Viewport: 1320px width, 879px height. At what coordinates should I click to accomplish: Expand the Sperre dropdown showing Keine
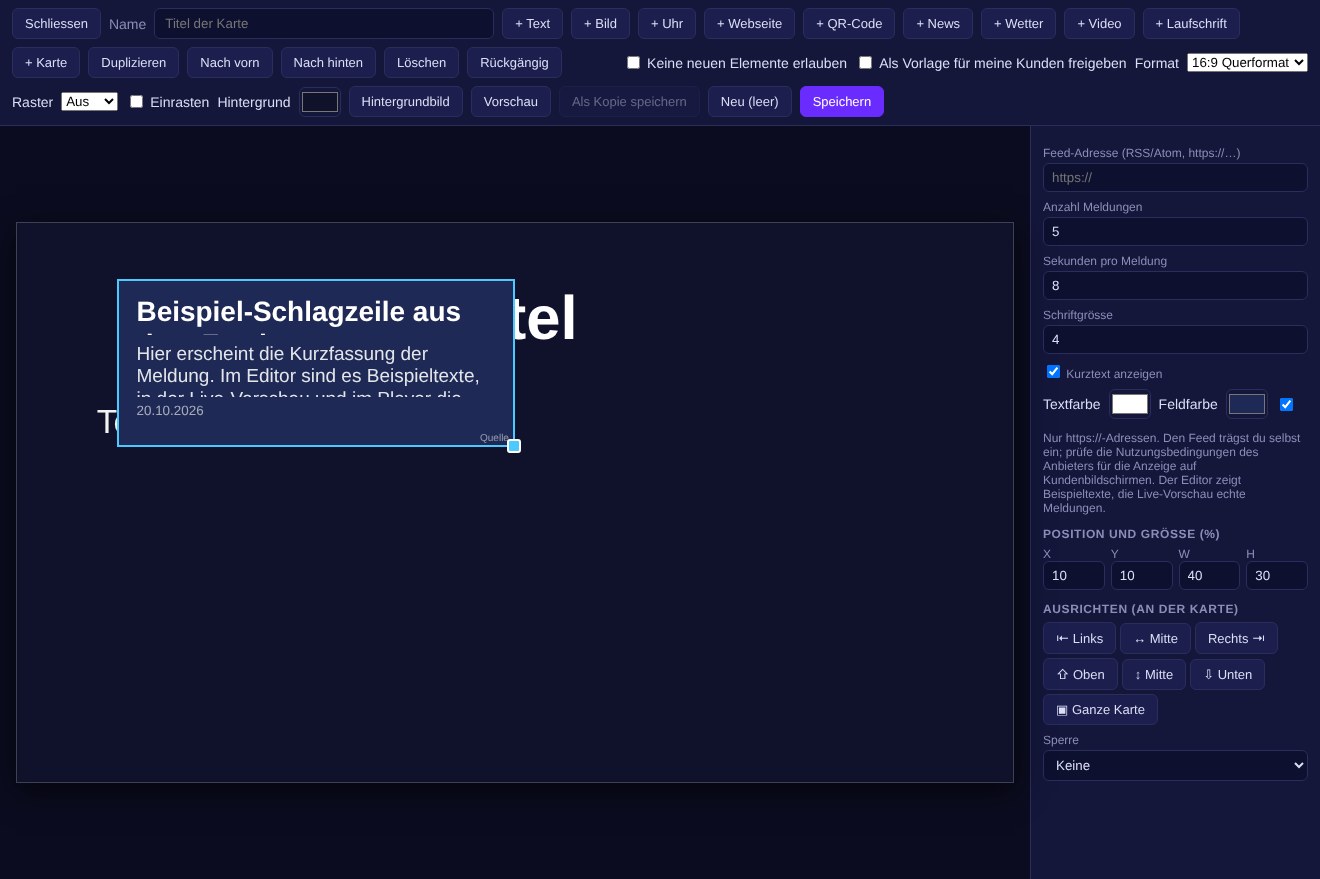[x=1175, y=765]
